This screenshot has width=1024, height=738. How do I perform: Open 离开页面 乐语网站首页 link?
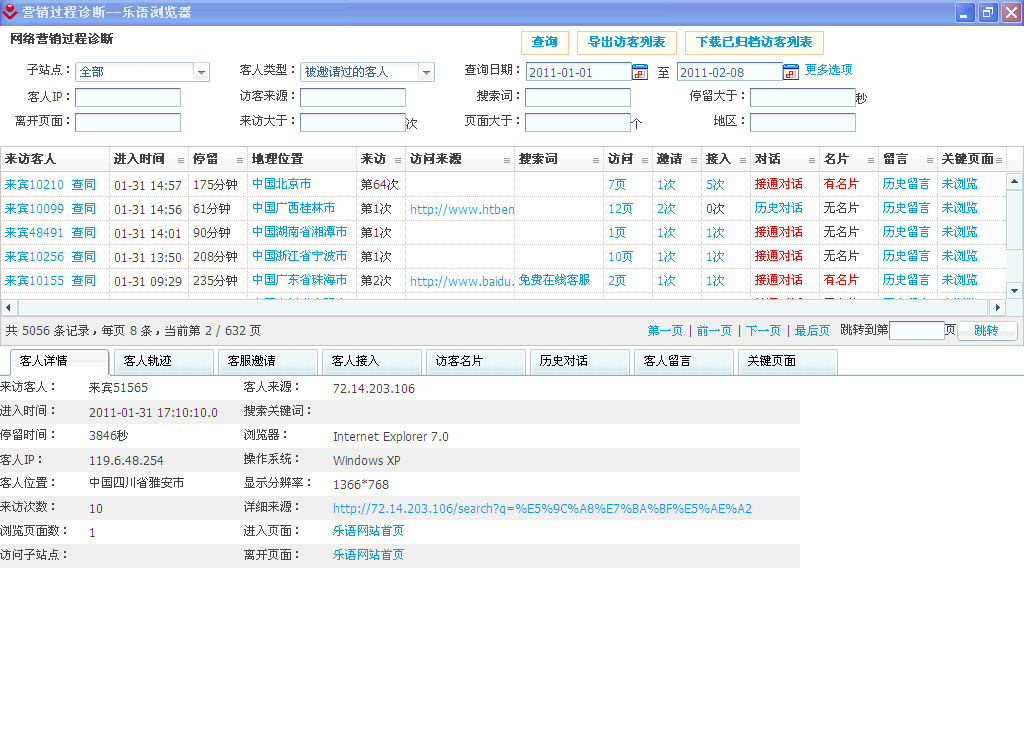pyautogui.click(x=368, y=555)
